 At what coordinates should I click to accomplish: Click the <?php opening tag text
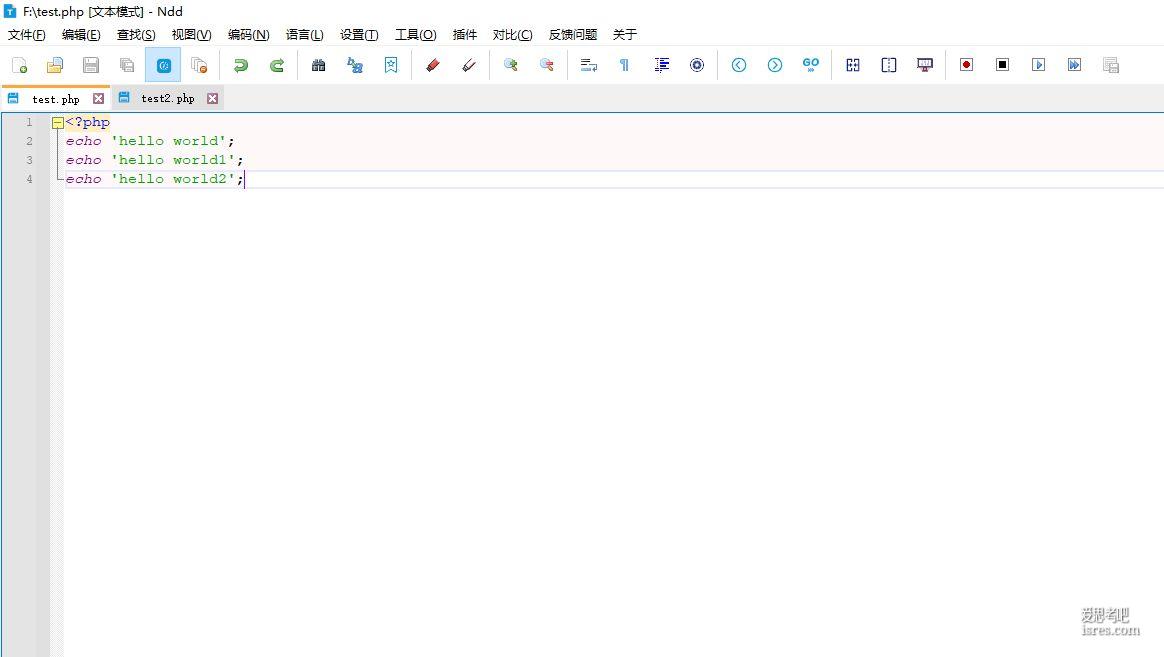coord(88,122)
